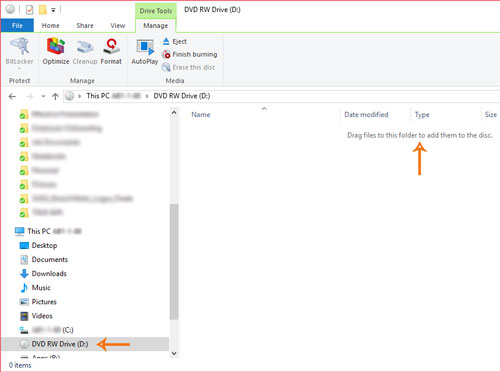This screenshot has width=500, height=372.
Task: Select This PC in the navigation tree
Action: pos(48,231)
